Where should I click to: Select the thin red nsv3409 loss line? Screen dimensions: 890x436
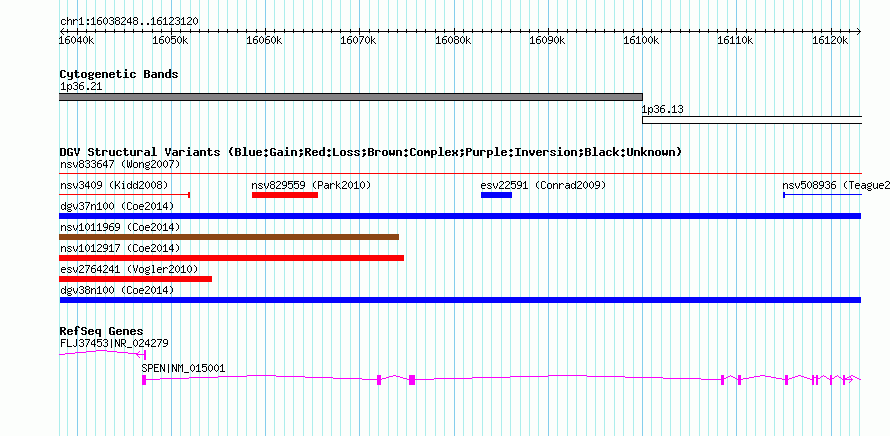[124, 195]
